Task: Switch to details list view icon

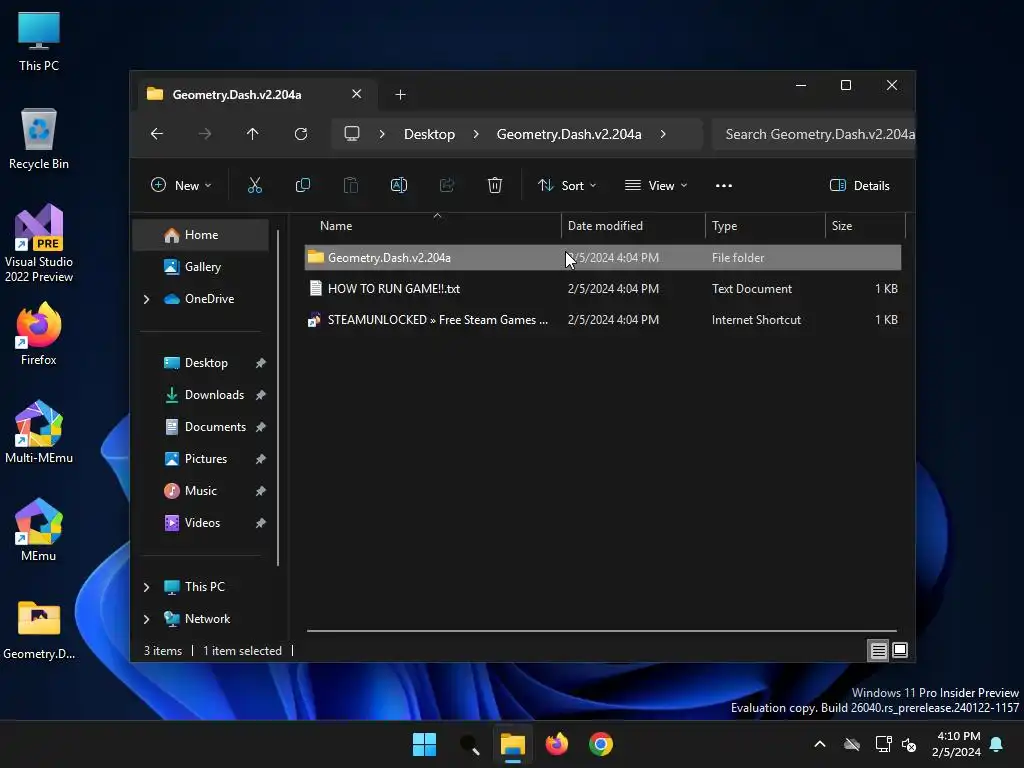Action: click(878, 650)
